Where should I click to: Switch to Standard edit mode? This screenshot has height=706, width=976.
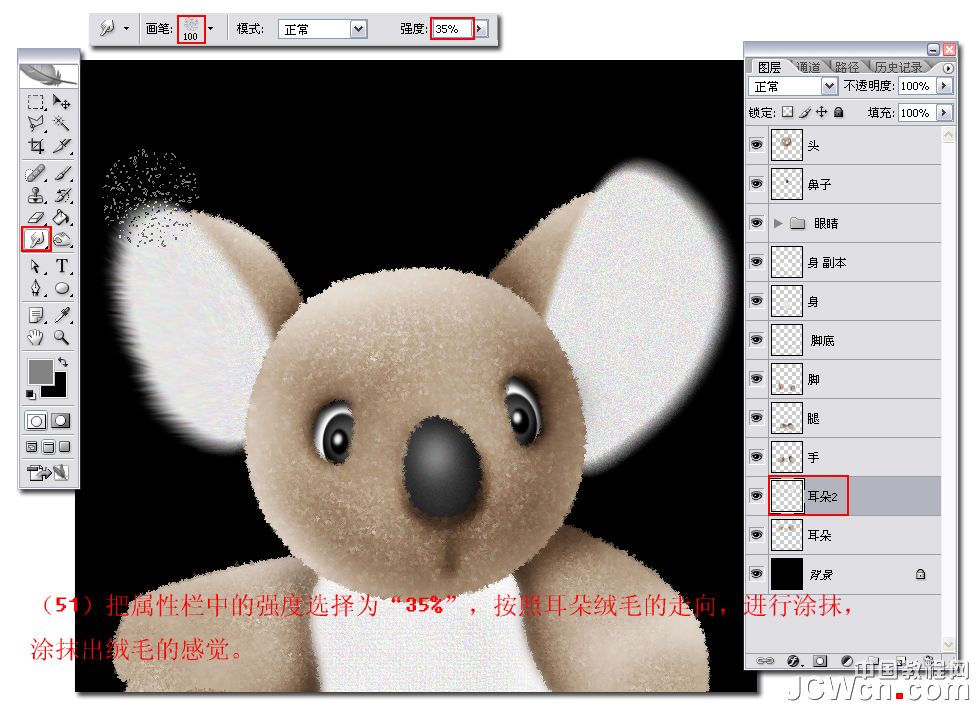pyautogui.click(x=36, y=421)
